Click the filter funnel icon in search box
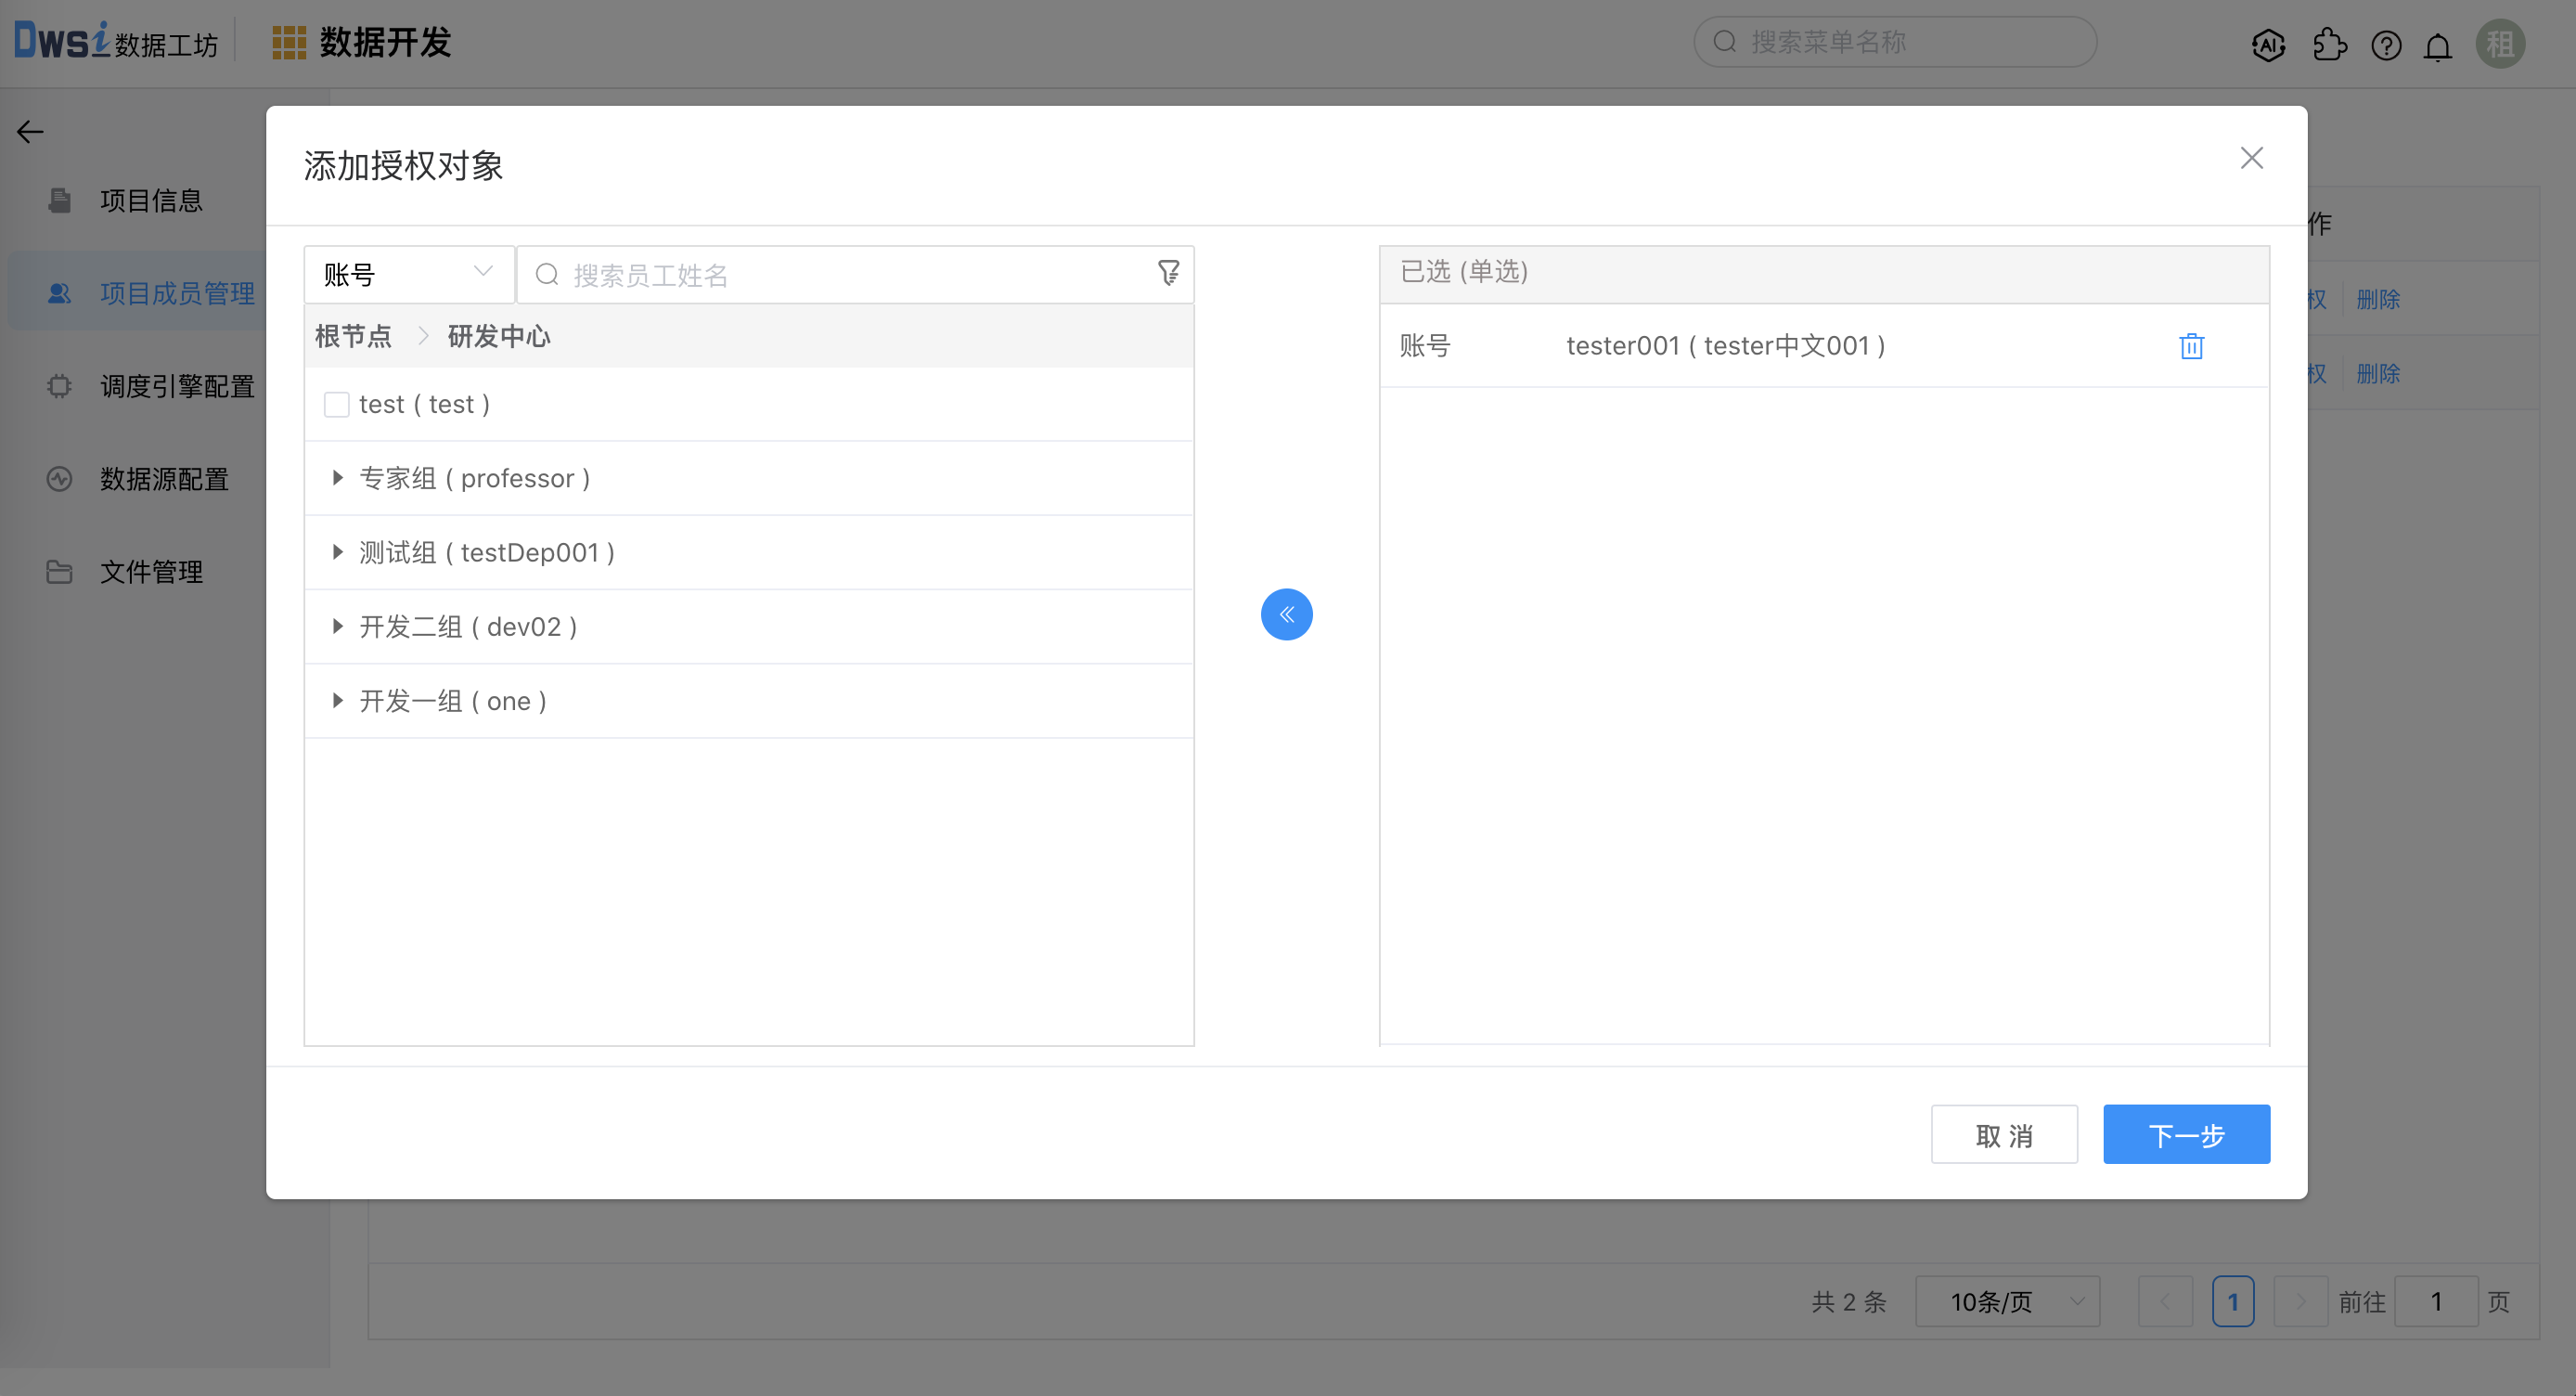Viewport: 2576px width, 1396px height. [x=1168, y=274]
